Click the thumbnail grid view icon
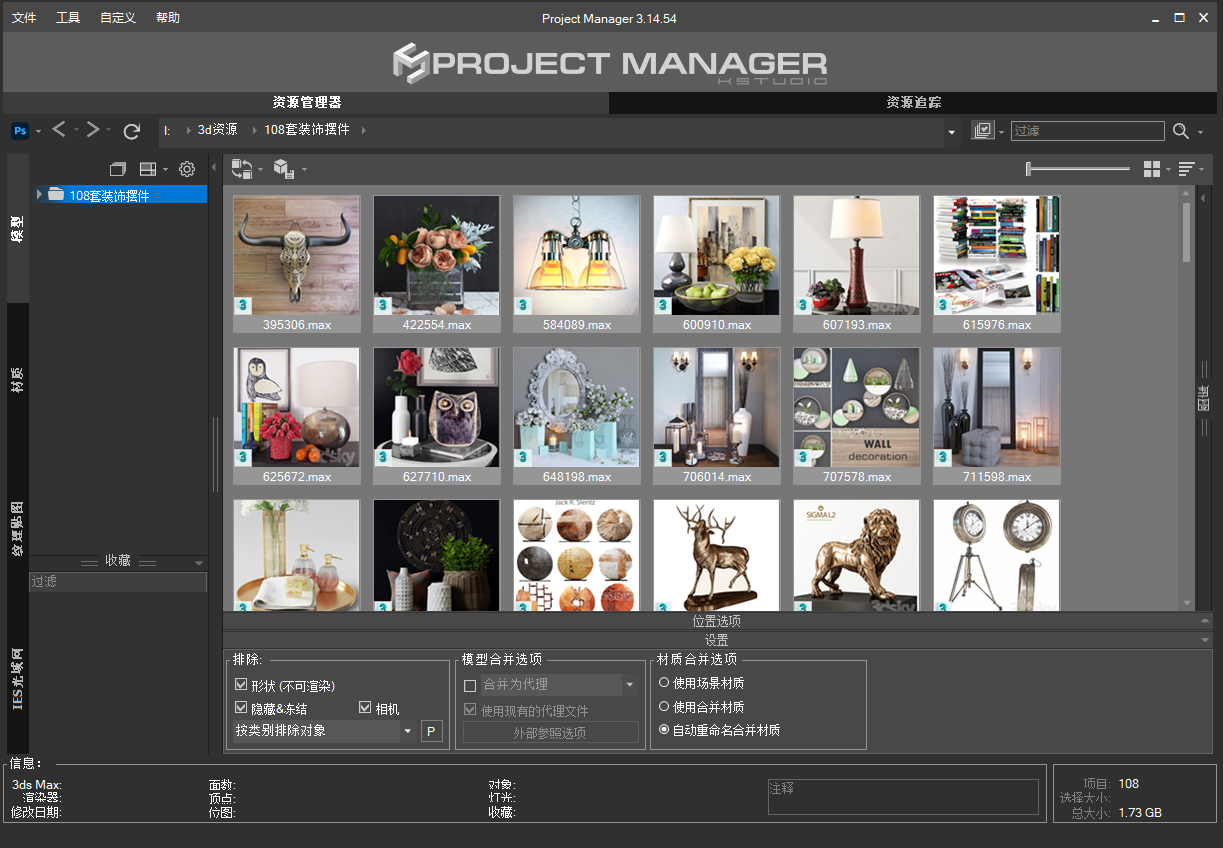Screen dimensions: 1223x848 tap(1152, 169)
